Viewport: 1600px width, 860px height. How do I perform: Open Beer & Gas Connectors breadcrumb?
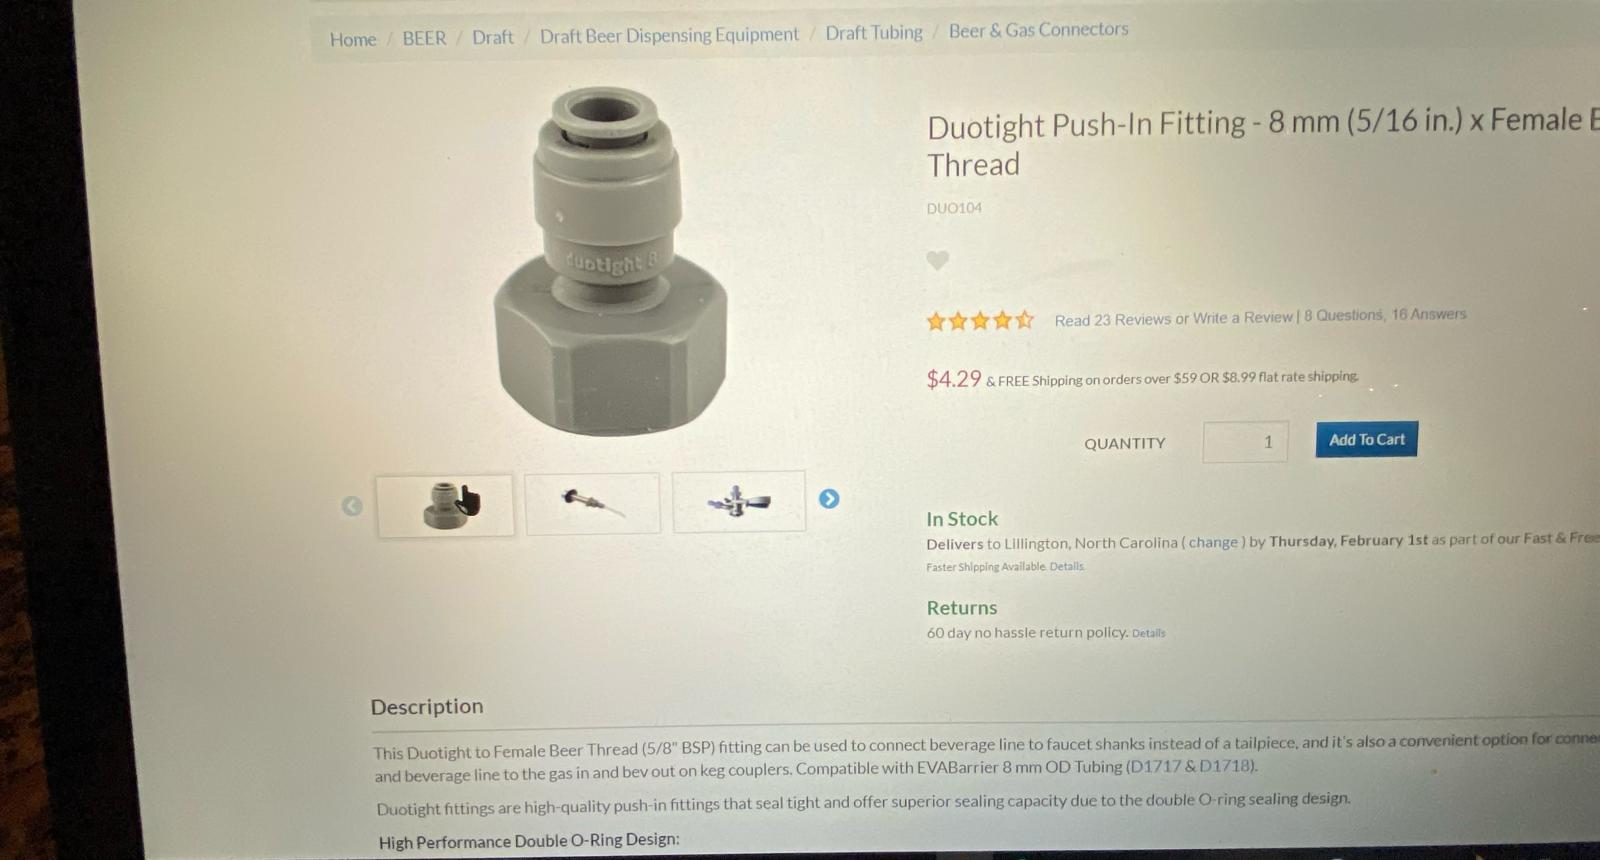tap(1038, 30)
